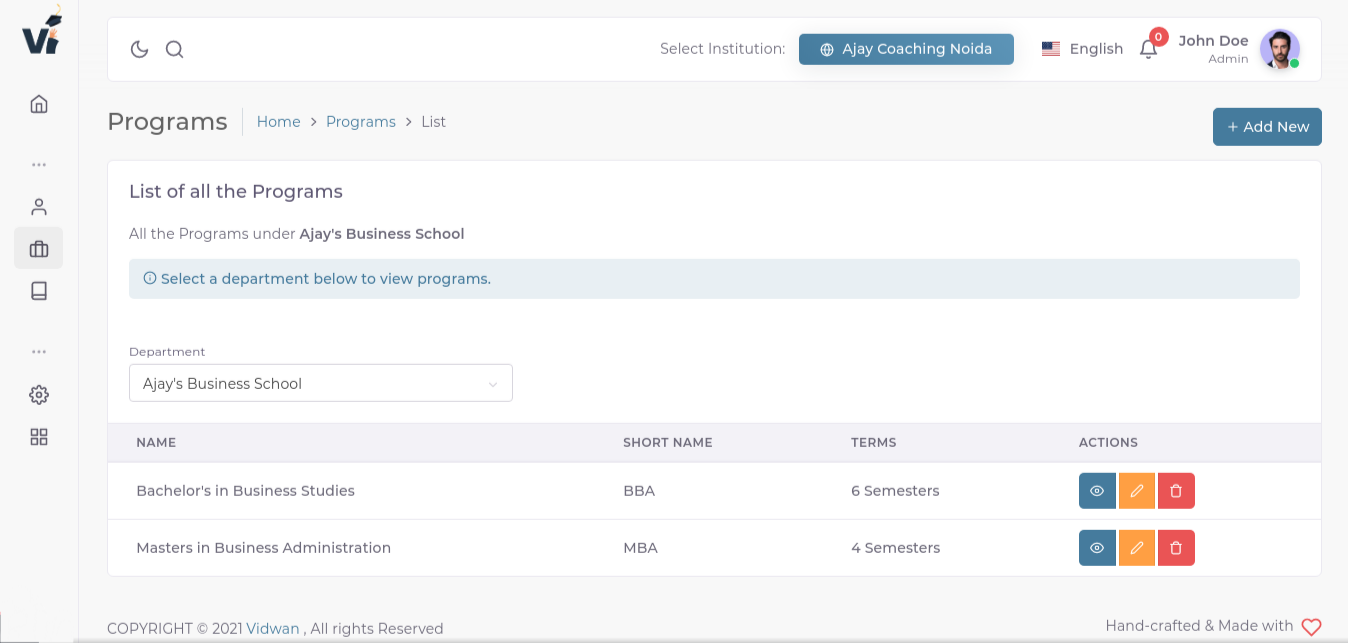Viewport: 1348px width, 643px height.
Task: Click John Doe's profile avatar
Action: [1279, 49]
